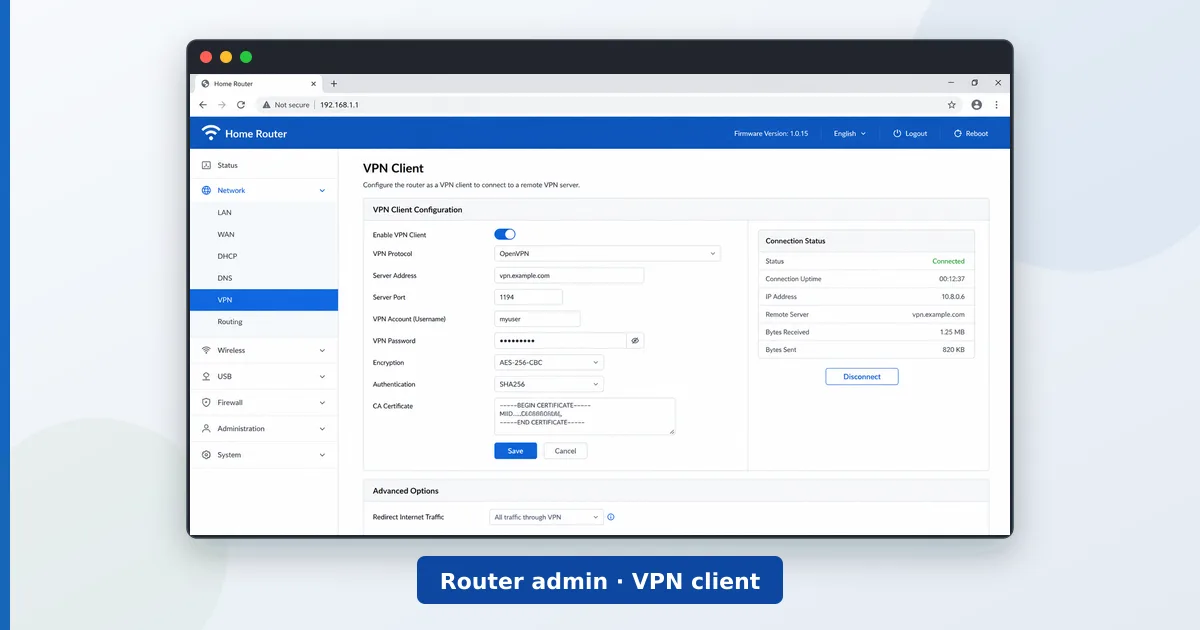This screenshot has height=630, width=1200.
Task: Click inside the CA Certificate text area
Action: [584, 416]
